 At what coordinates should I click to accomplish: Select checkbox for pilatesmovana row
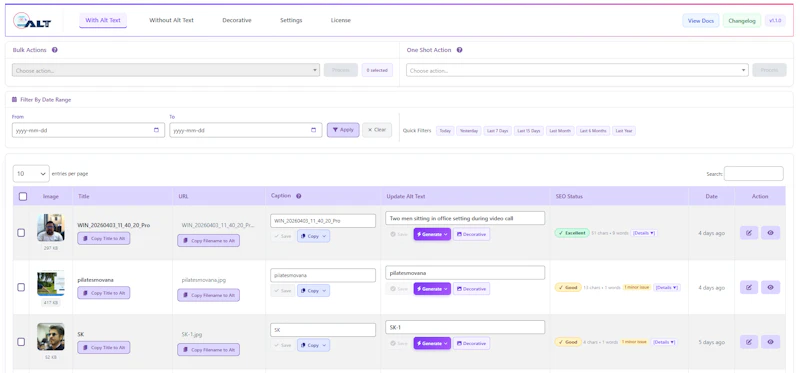[21, 287]
